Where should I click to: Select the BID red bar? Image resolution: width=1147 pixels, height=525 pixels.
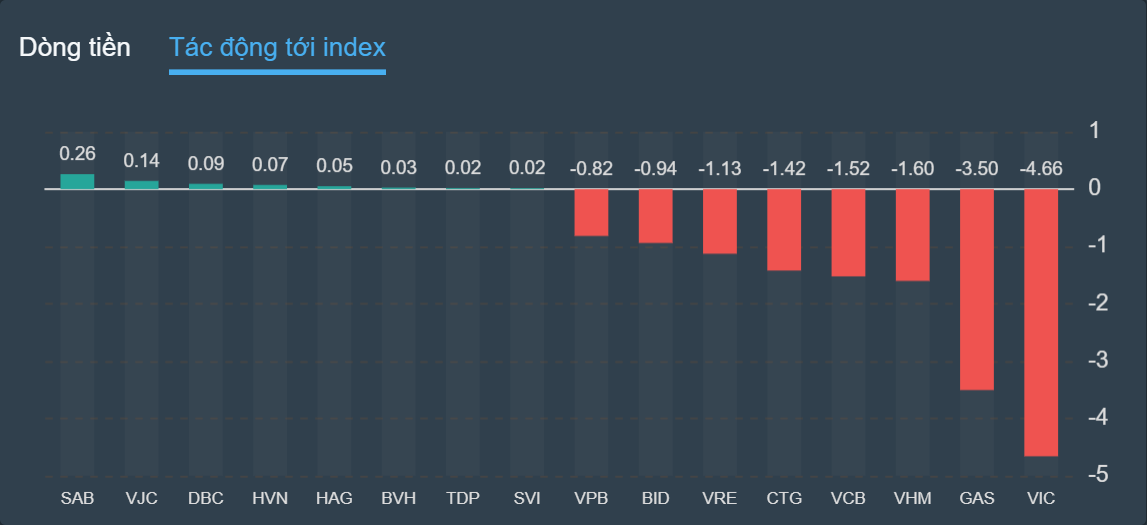[x=656, y=216]
